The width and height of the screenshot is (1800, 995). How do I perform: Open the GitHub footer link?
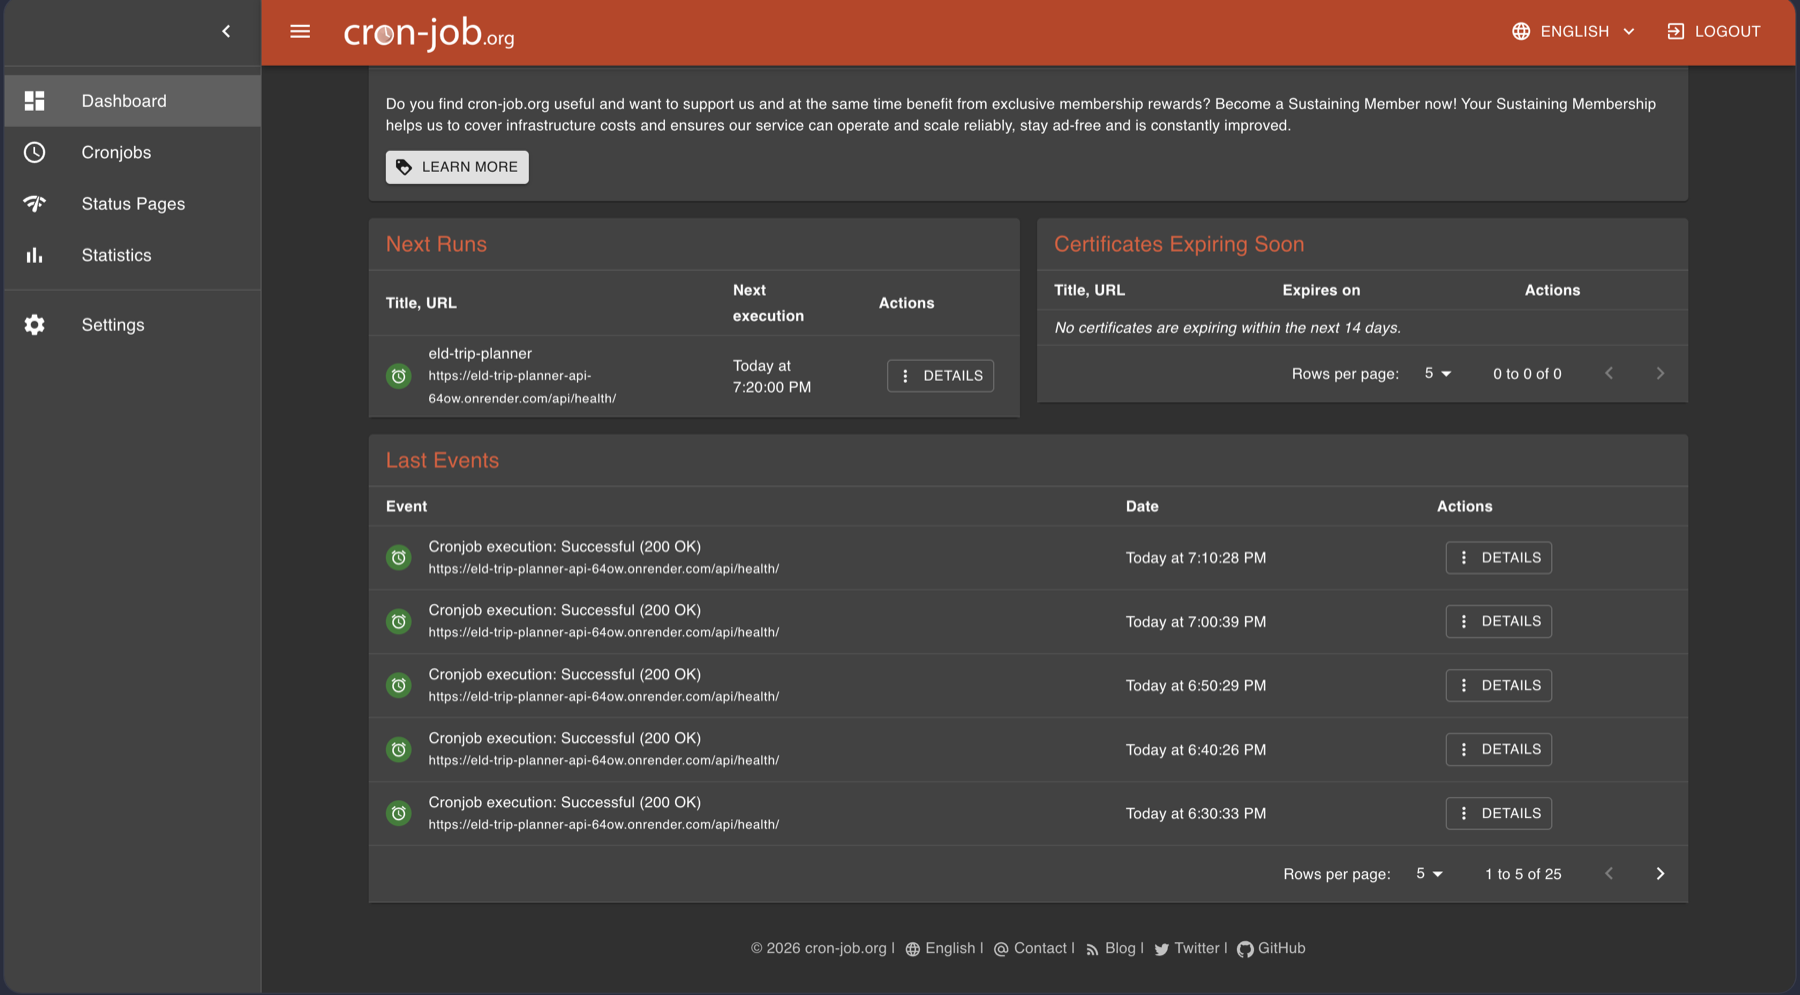point(1271,948)
